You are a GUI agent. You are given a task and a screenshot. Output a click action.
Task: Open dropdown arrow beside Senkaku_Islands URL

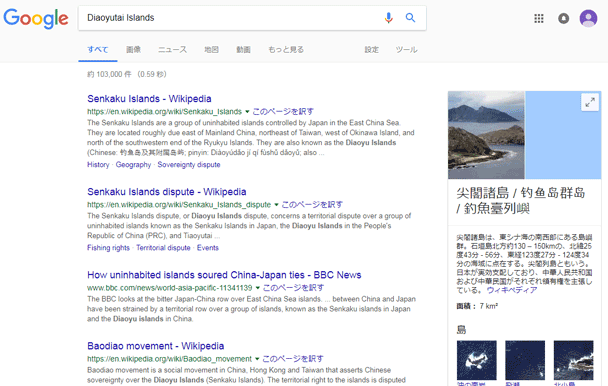(x=247, y=112)
